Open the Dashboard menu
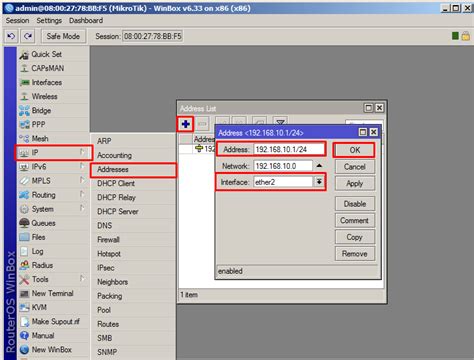The image size is (474, 360). pos(86,21)
